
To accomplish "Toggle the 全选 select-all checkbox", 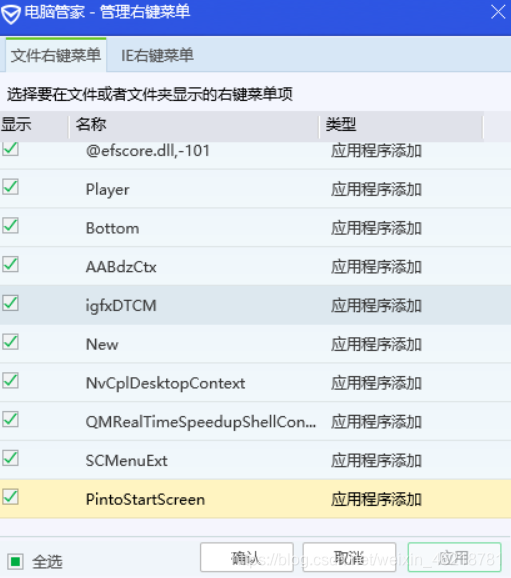I will pos(15,562).
